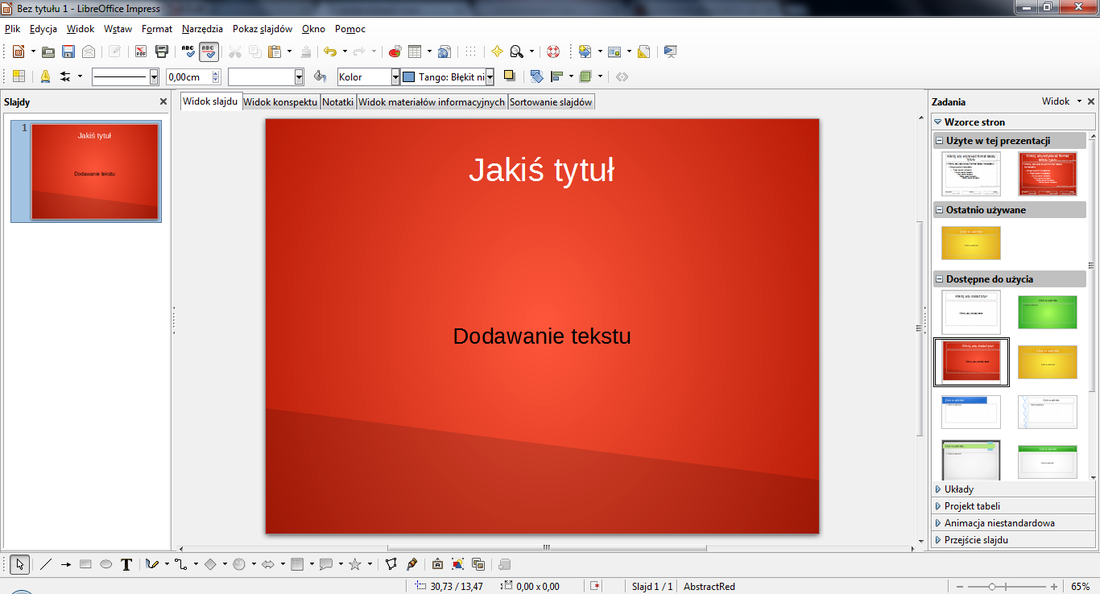This screenshot has width=1100, height=594.
Task: Expand the Układy section
Action: click(x=938, y=489)
